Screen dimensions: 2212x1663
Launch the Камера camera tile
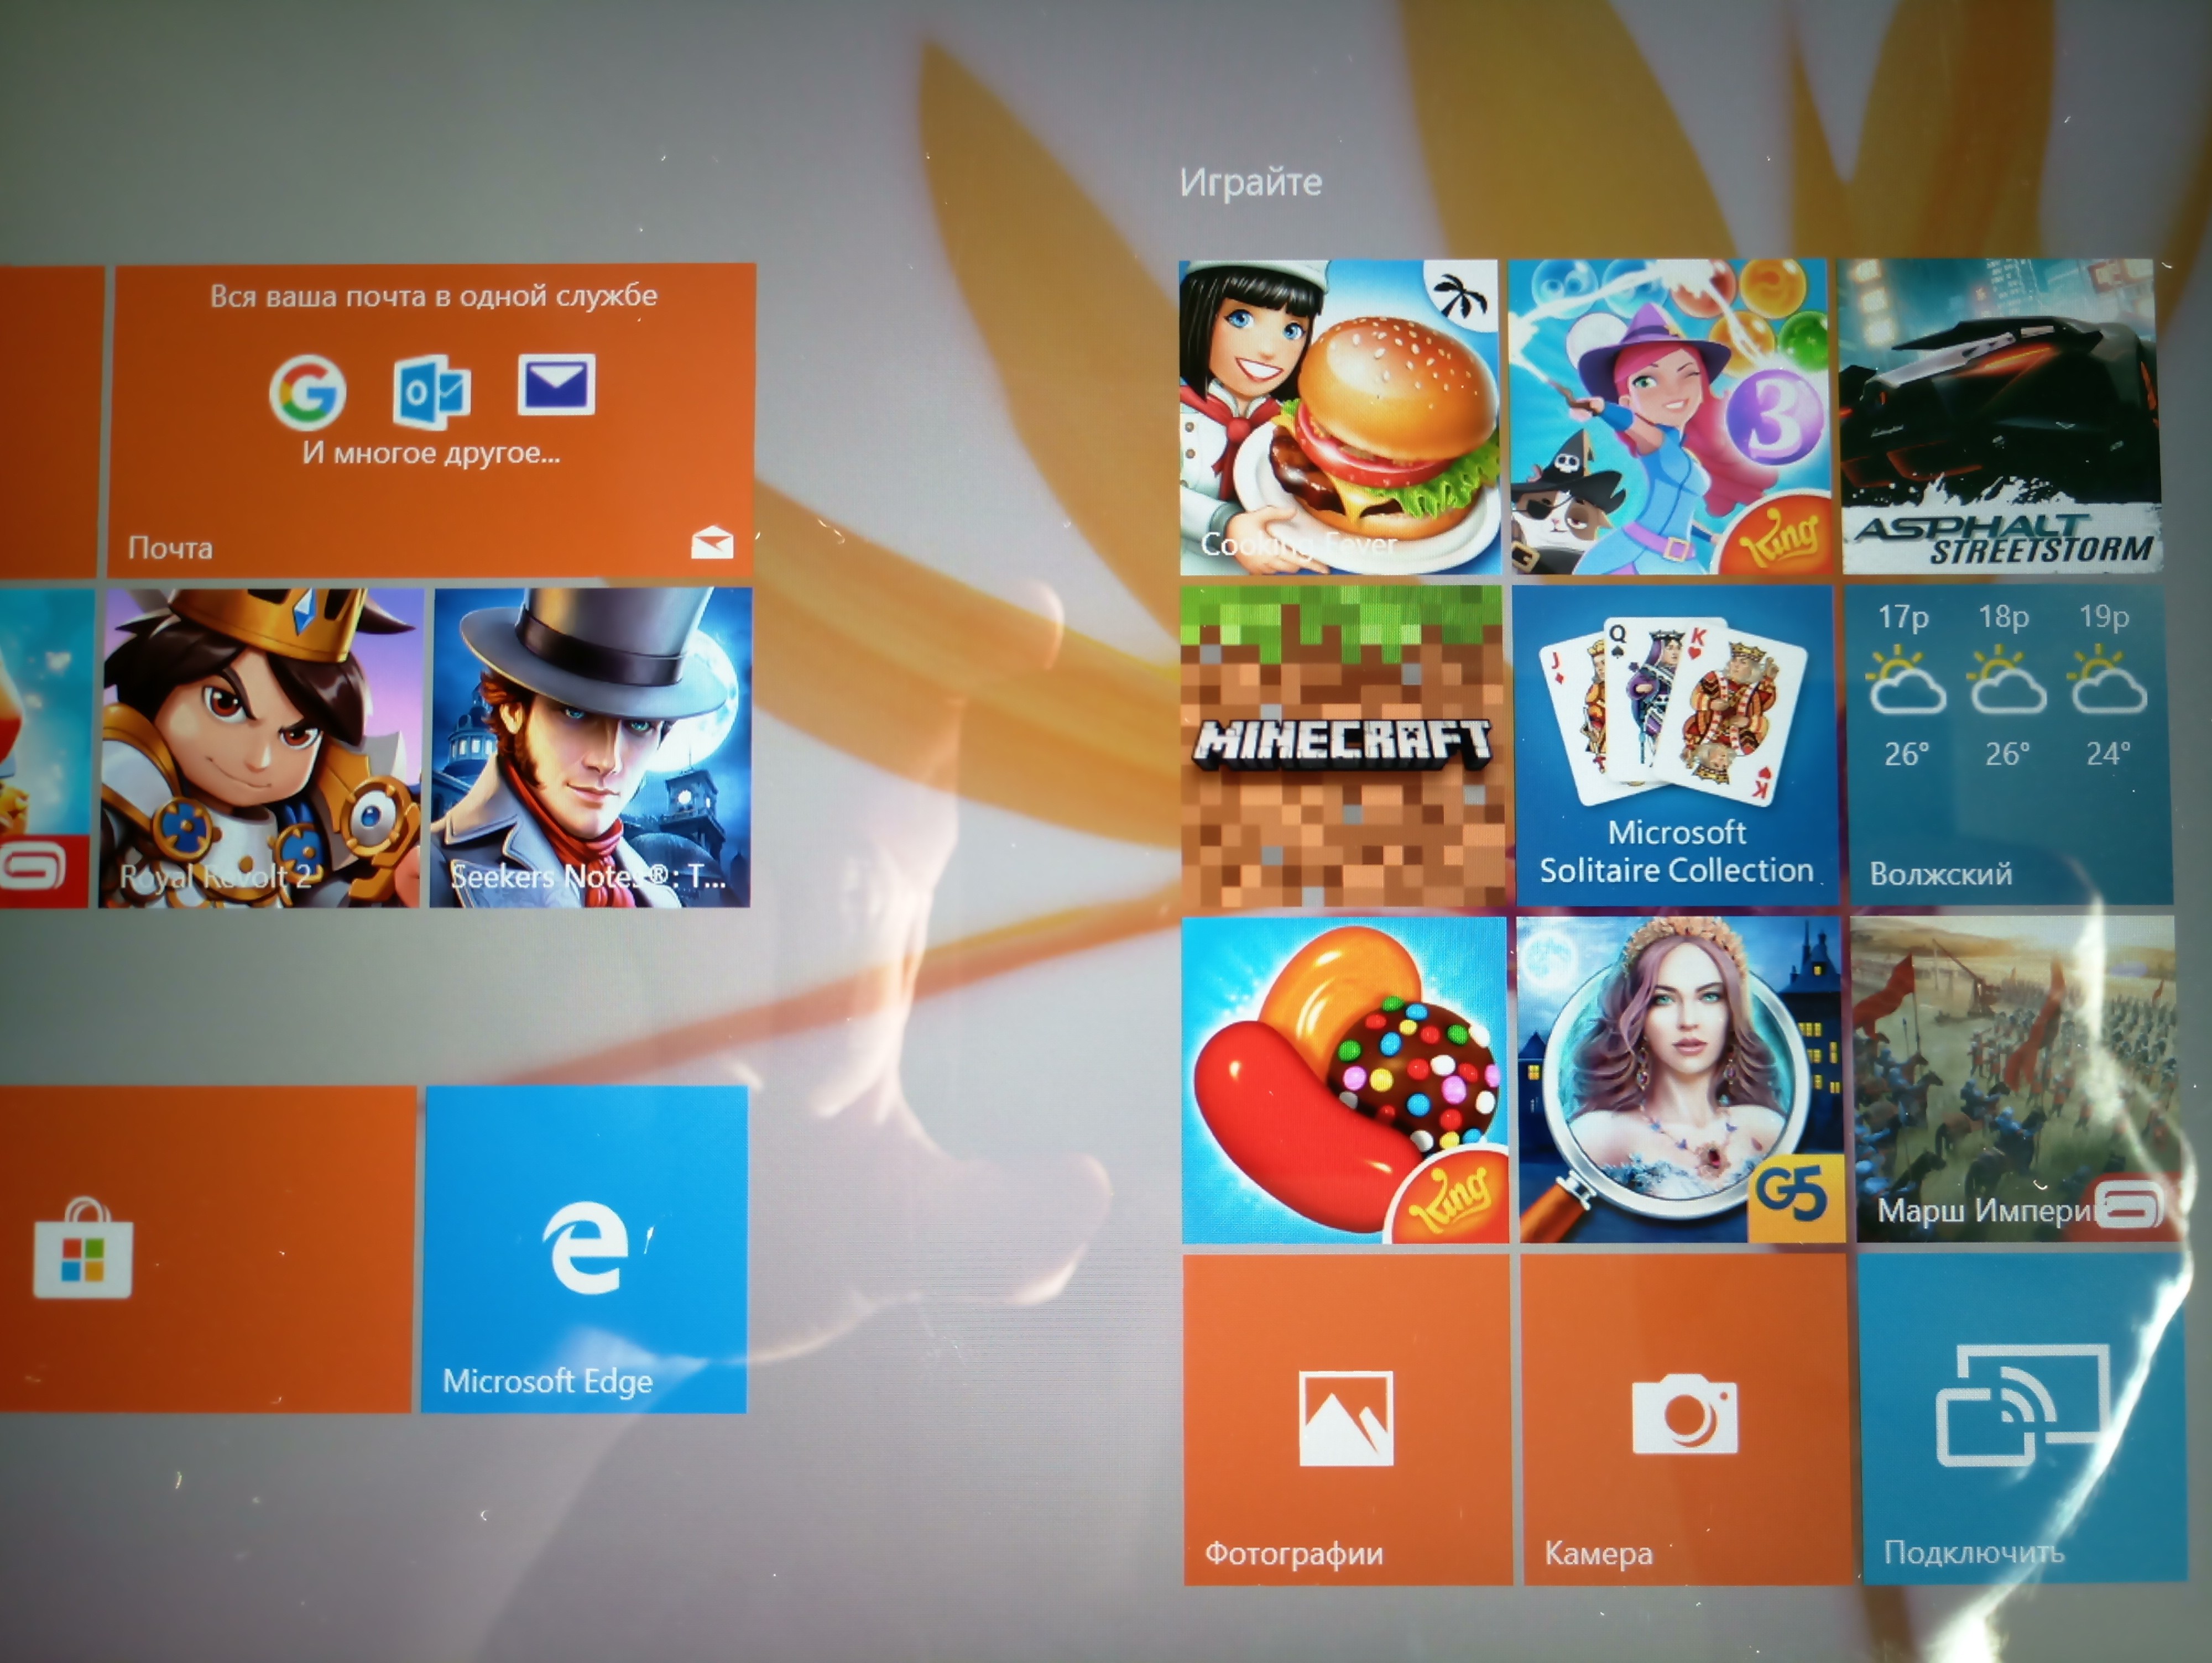pos(1687,1420)
